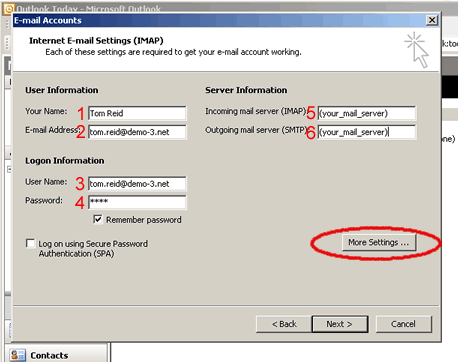Screen dimensions: 458x362
Task: Click the Contacts icon in navigation pane
Action: (x=17, y=355)
